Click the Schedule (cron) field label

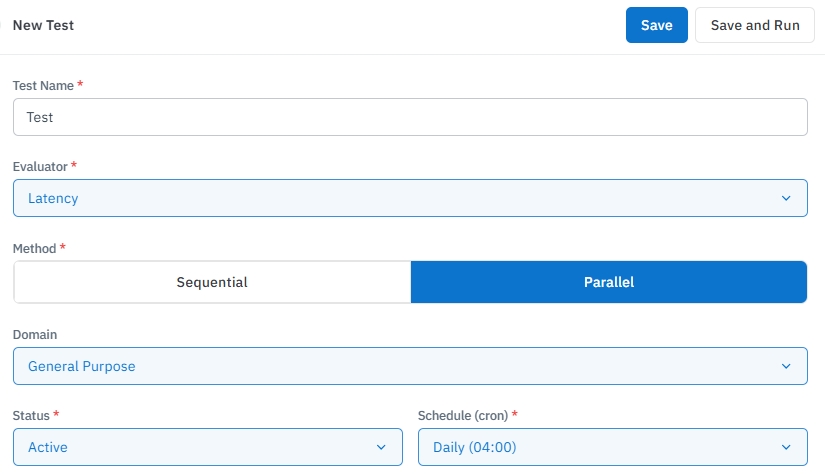pyautogui.click(x=463, y=414)
